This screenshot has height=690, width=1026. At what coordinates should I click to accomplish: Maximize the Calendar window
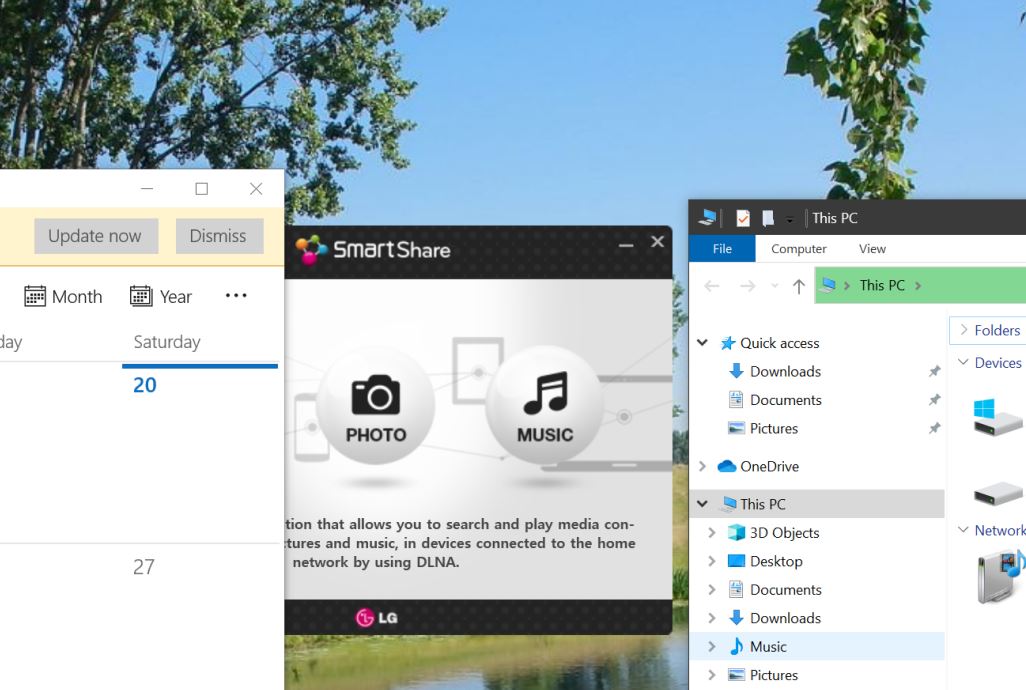pyautogui.click(x=202, y=189)
